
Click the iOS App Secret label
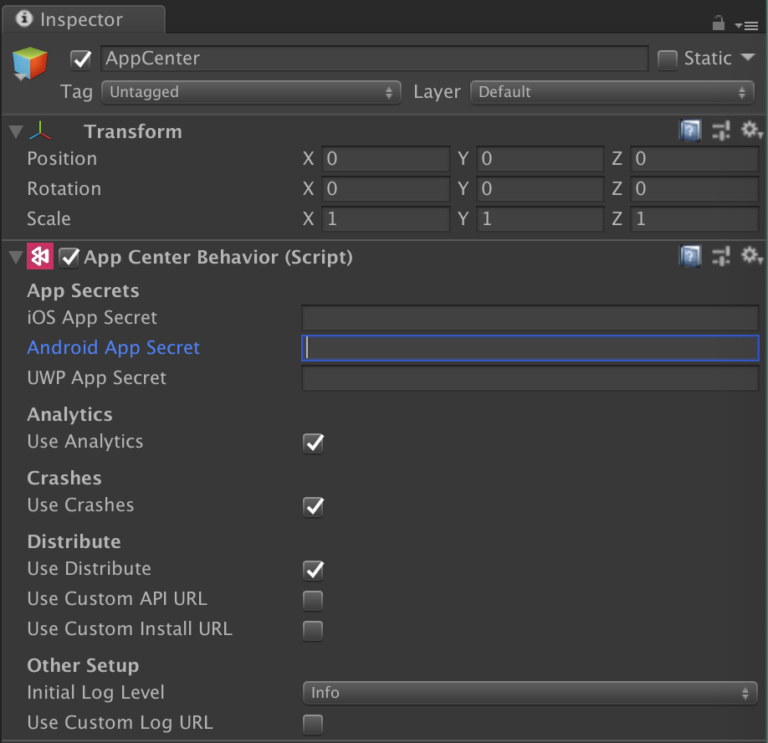coord(92,318)
